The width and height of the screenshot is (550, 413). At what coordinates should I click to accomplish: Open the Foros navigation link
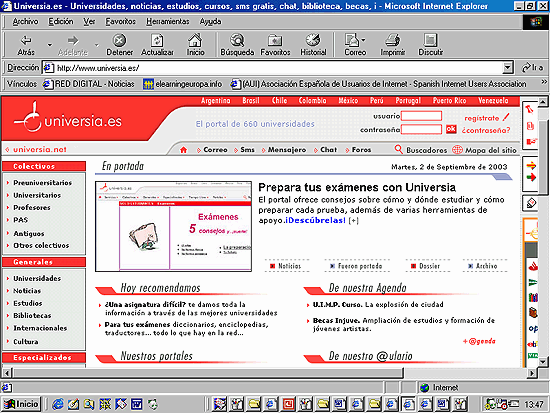361,150
